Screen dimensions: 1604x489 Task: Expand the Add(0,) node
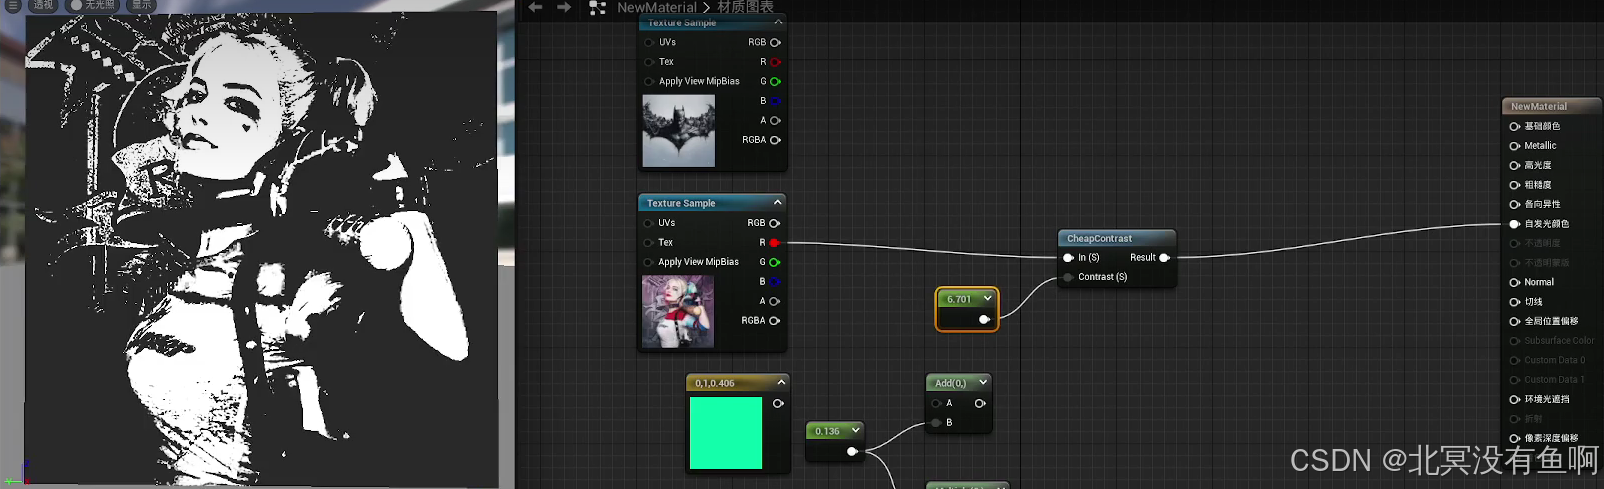[x=984, y=382]
